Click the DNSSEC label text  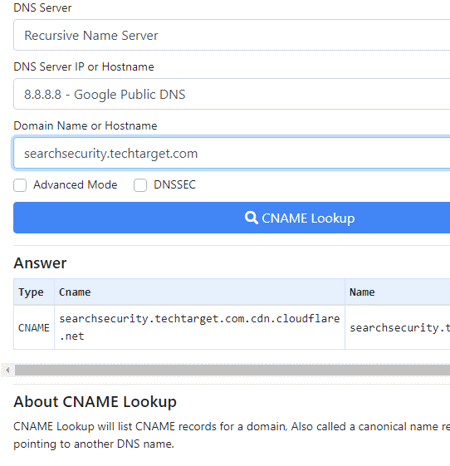point(175,185)
